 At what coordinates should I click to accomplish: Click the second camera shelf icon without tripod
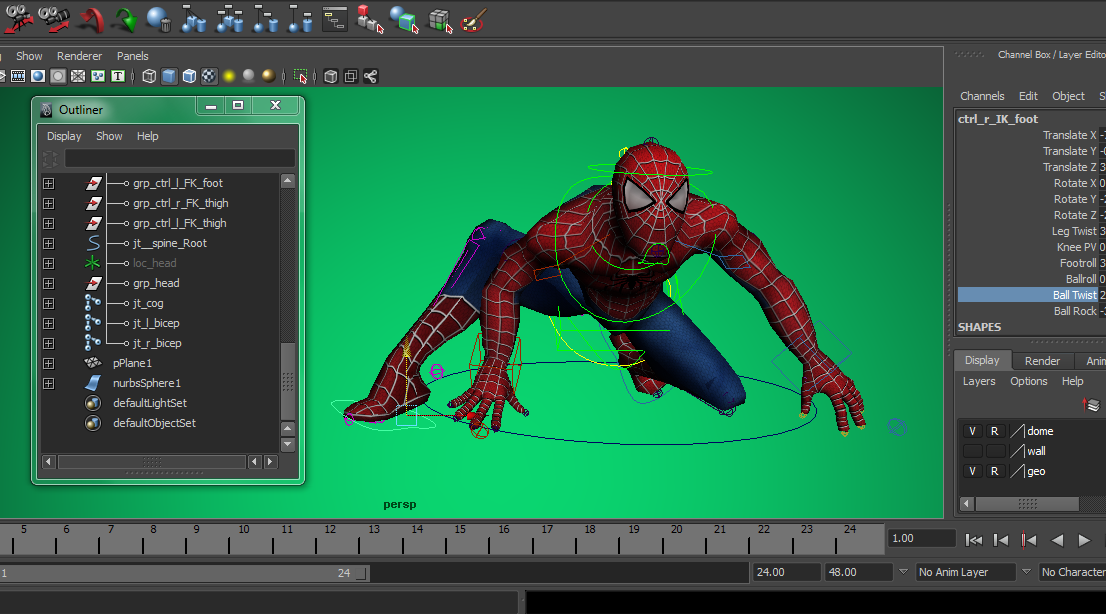(54, 19)
